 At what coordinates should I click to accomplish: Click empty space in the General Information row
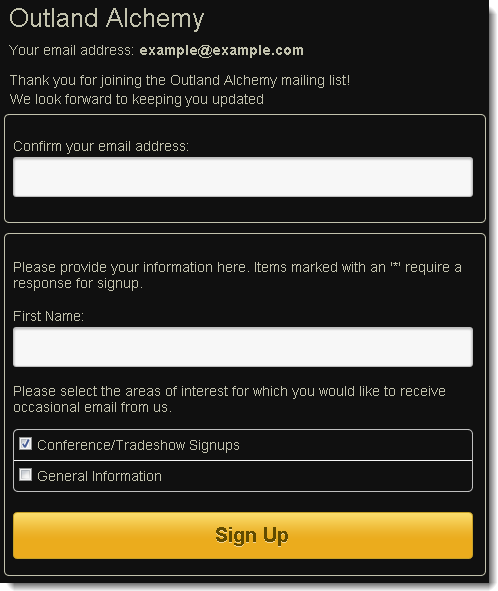pos(317,476)
